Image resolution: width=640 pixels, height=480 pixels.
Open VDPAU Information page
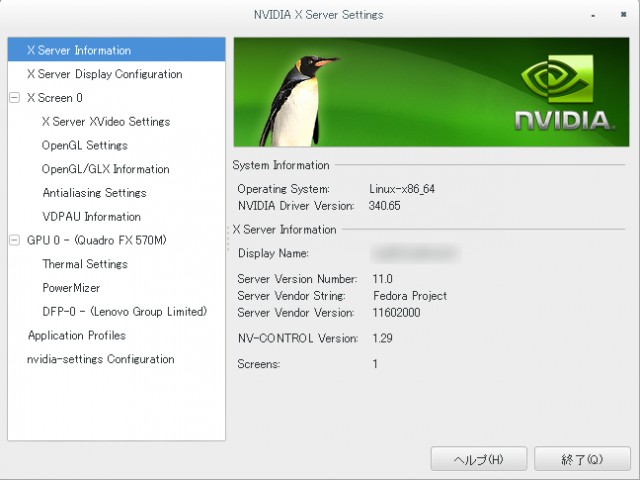91,216
